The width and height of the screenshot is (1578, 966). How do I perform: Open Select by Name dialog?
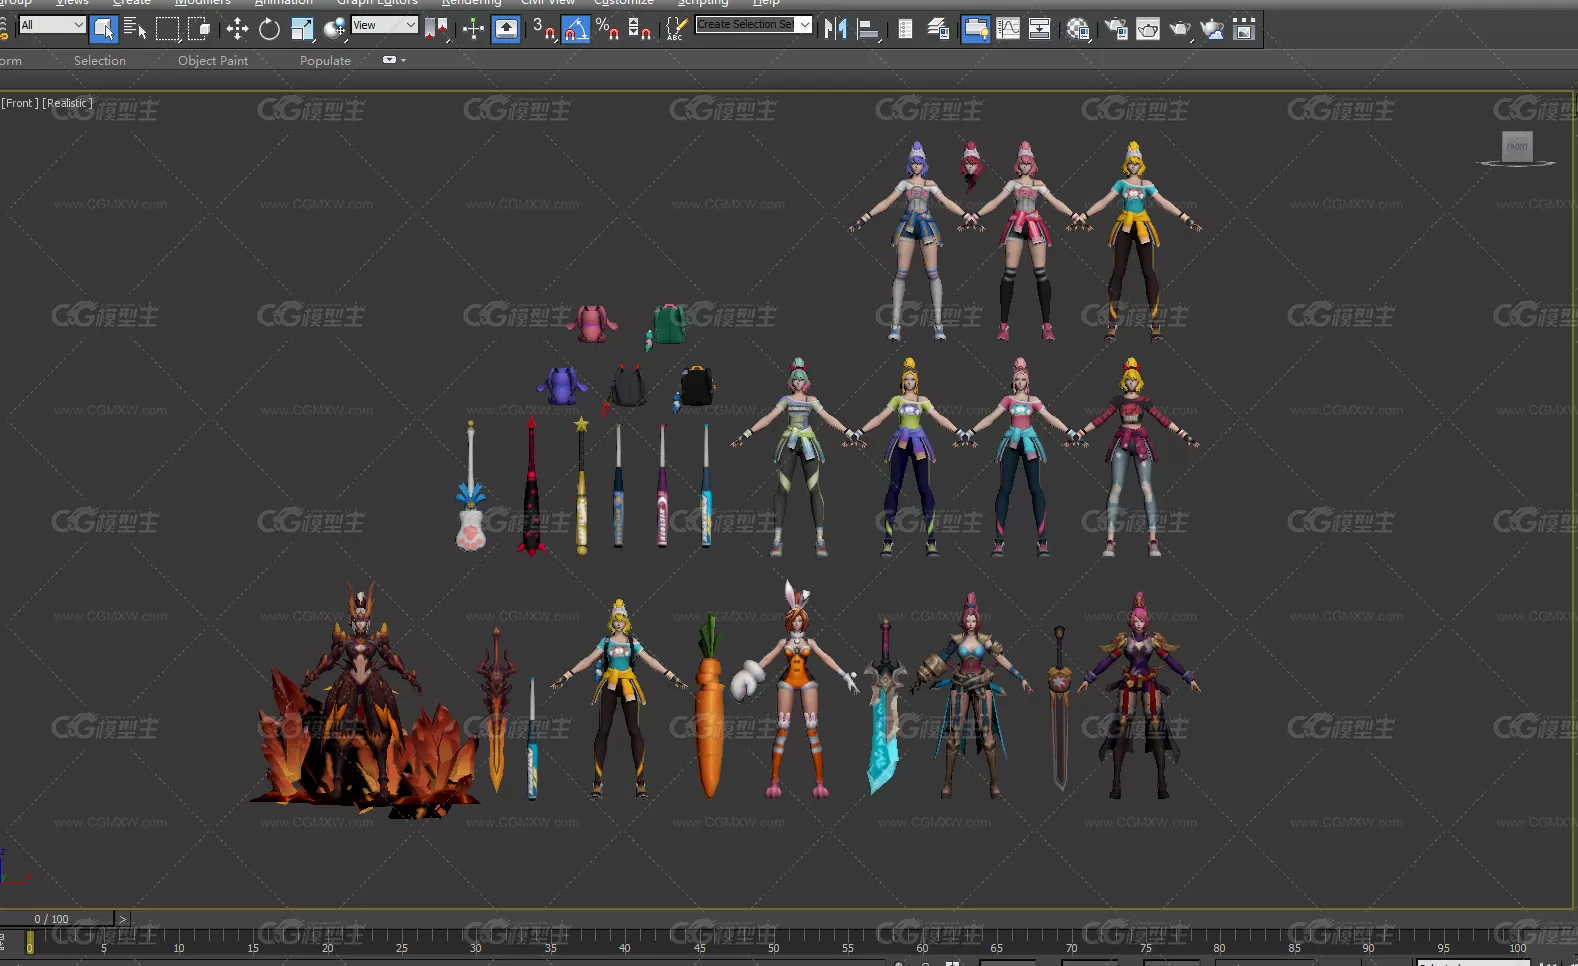tap(135, 29)
